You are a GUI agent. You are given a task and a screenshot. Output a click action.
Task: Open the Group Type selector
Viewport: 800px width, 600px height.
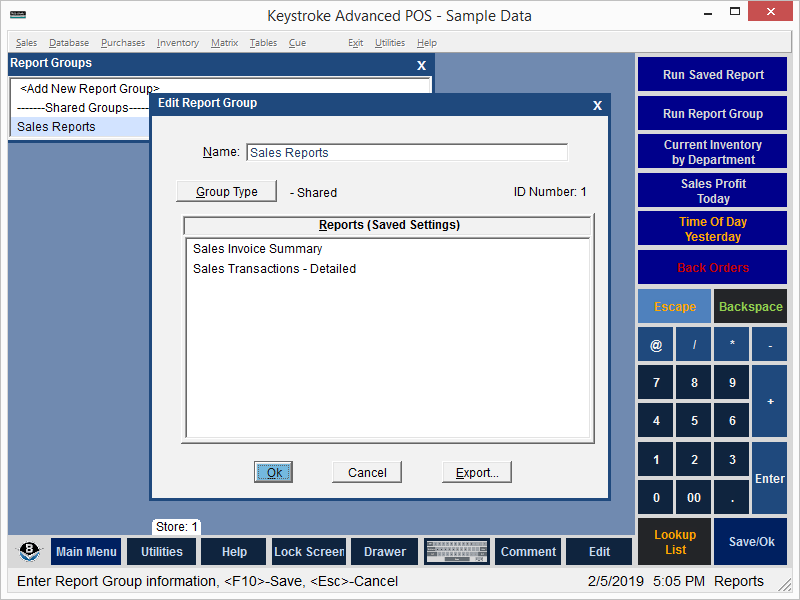[x=226, y=192]
